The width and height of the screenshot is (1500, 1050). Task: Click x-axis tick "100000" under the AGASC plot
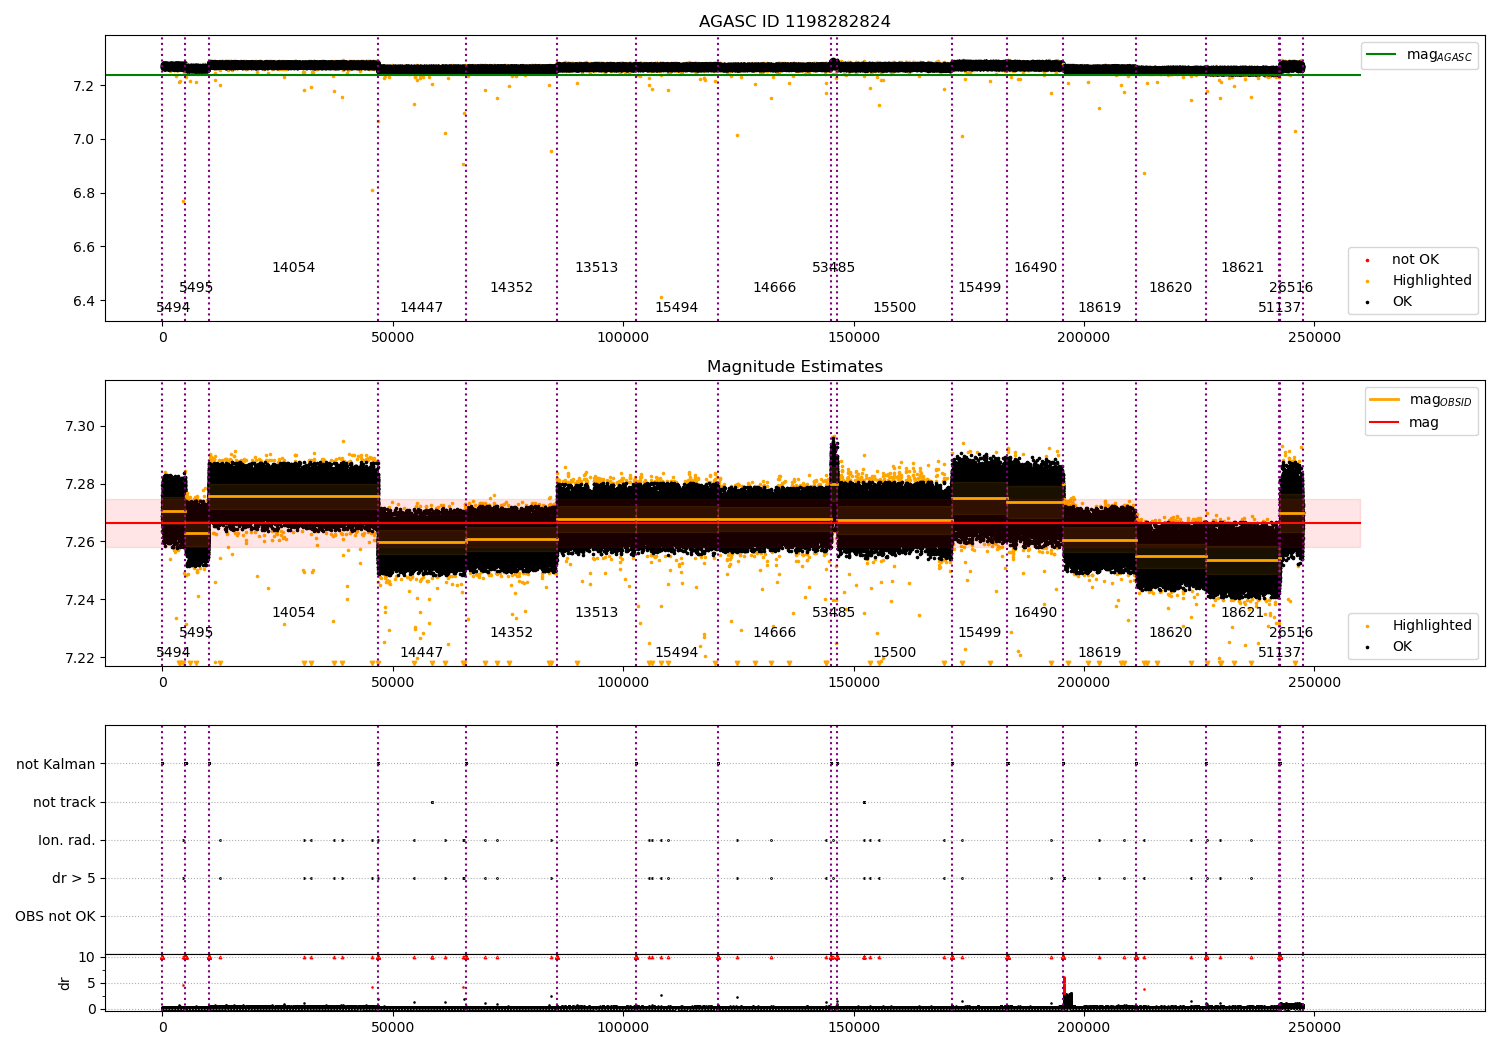(623, 338)
